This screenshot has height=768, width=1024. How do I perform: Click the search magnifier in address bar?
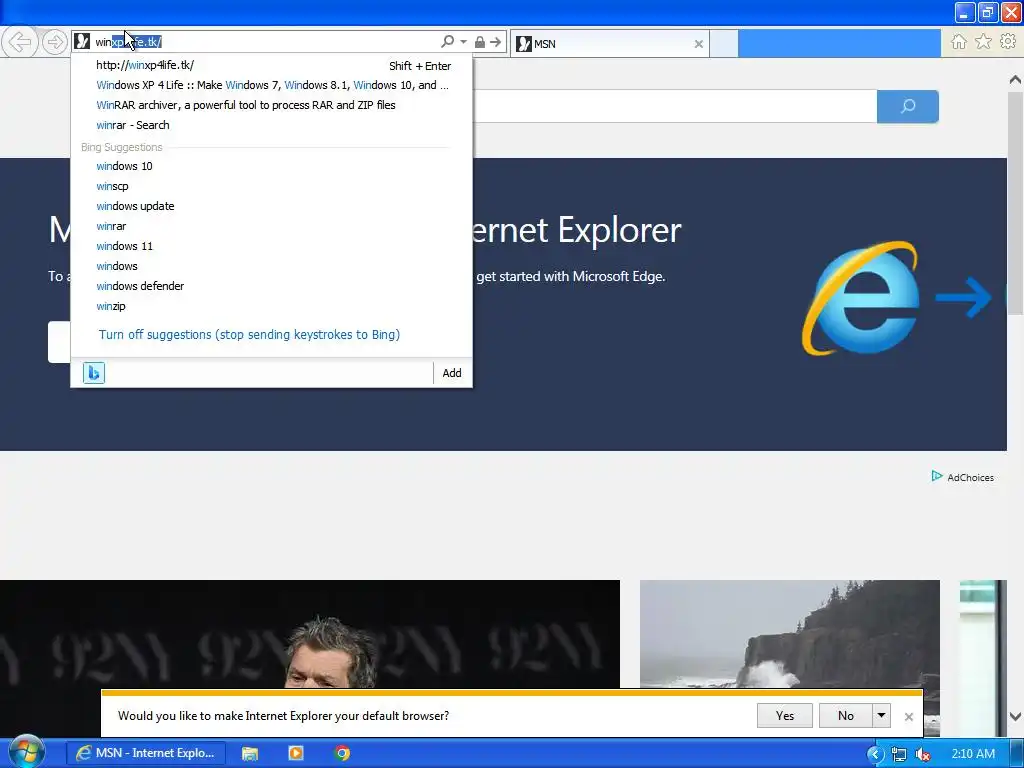[x=447, y=42]
